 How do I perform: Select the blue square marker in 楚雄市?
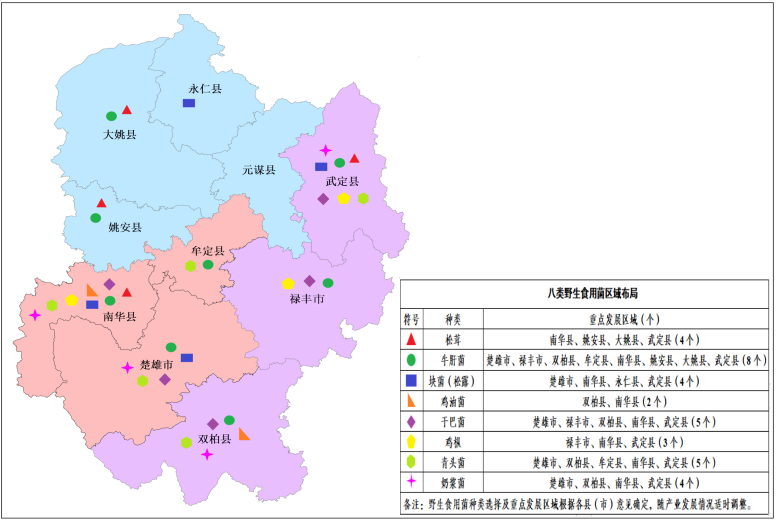(x=187, y=358)
